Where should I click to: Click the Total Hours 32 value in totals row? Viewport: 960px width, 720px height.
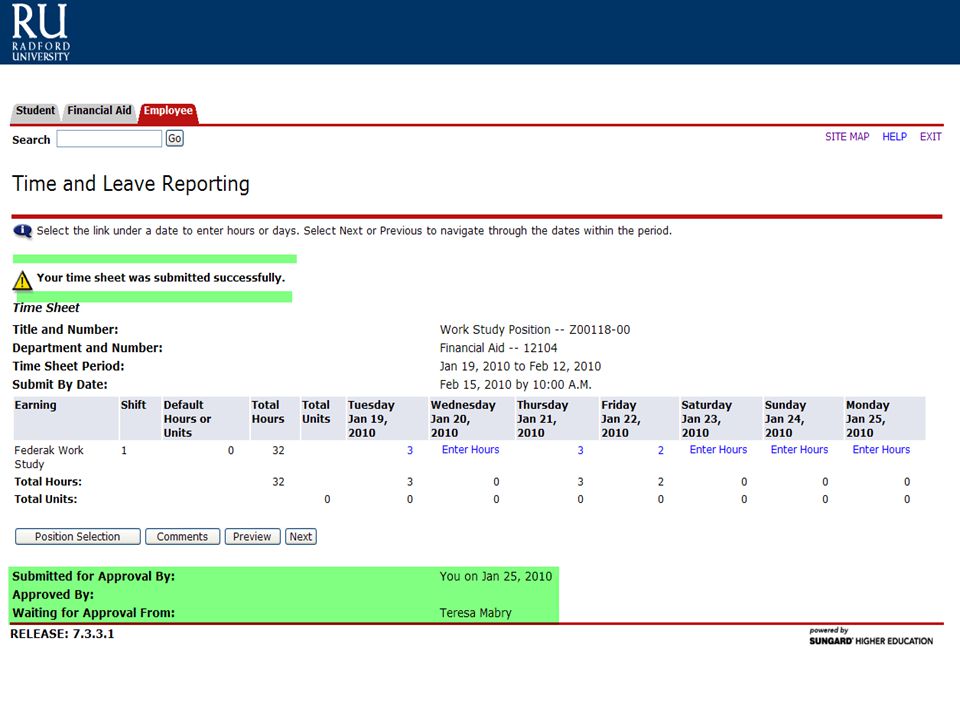click(278, 482)
